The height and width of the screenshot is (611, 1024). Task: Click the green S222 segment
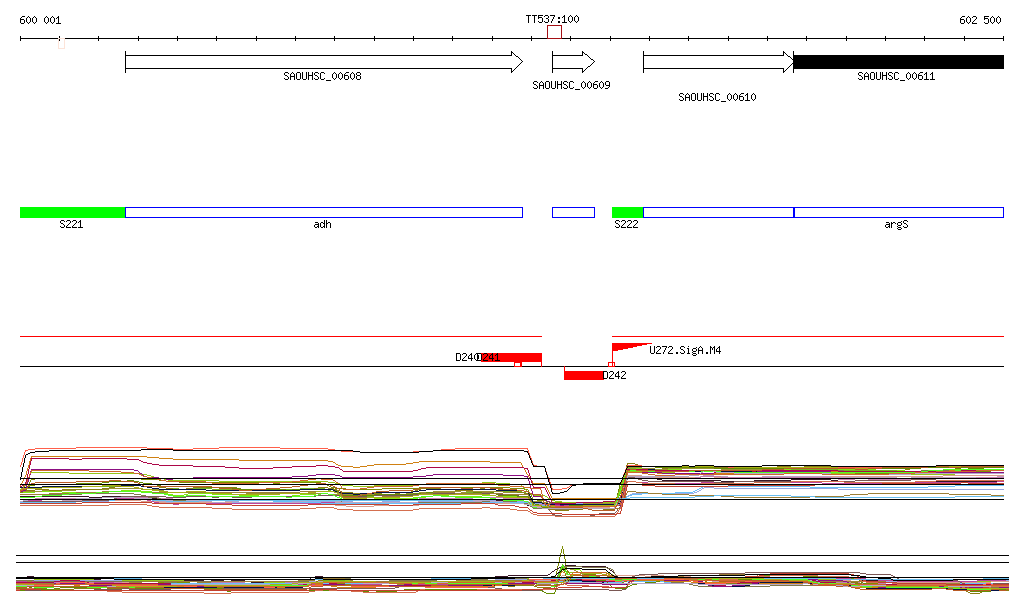[627, 212]
